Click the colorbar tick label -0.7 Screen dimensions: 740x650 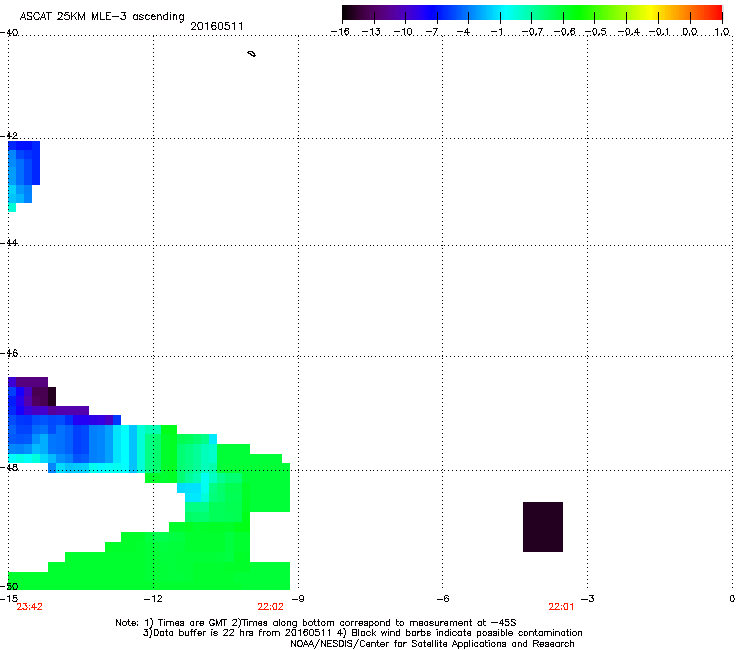tap(532, 32)
